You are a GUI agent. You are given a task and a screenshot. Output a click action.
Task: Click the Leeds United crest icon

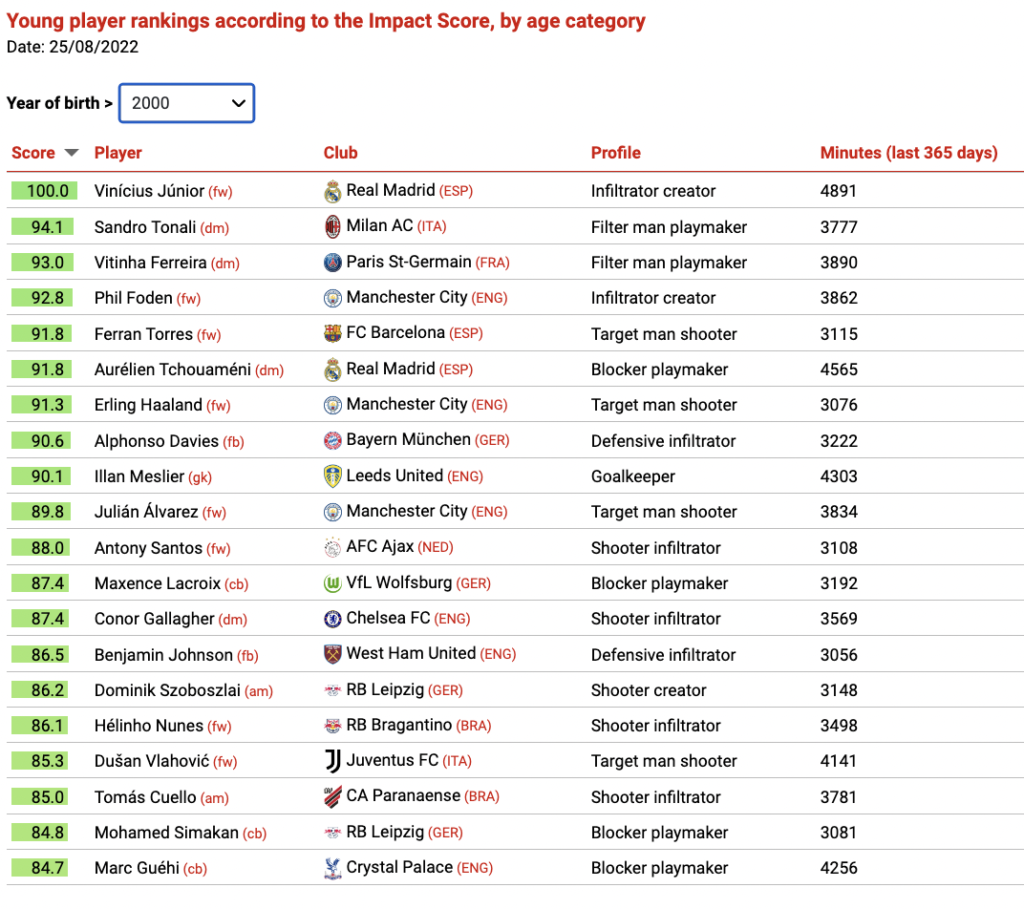click(x=332, y=476)
